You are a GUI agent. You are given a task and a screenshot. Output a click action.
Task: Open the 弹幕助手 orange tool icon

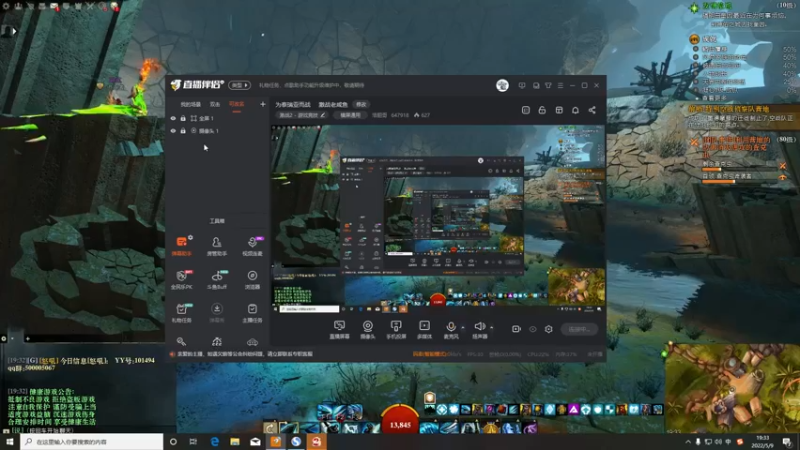point(182,245)
